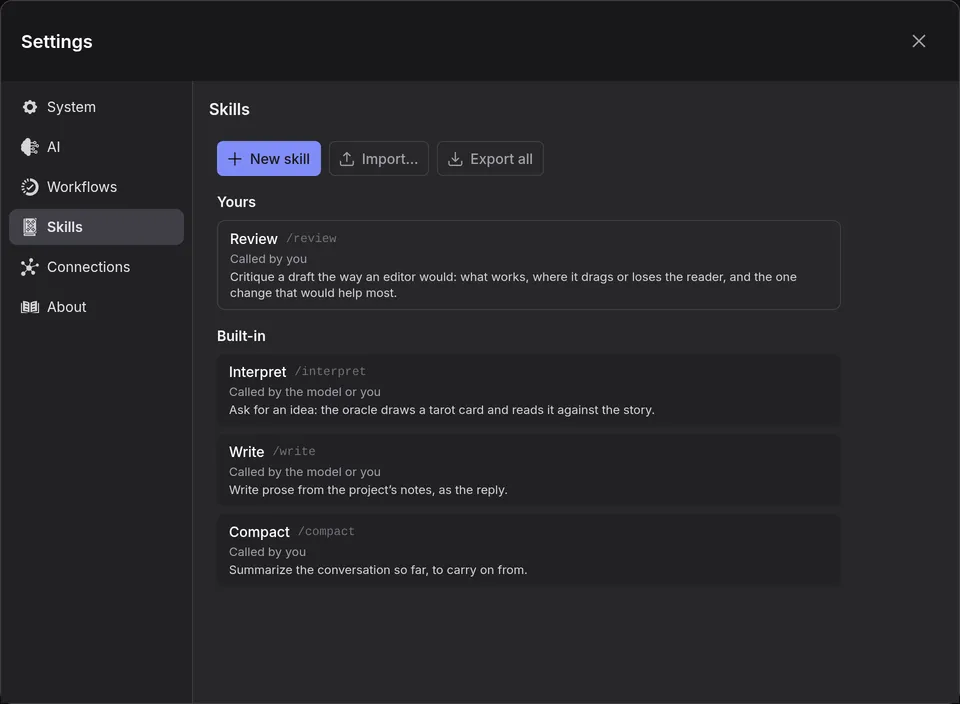960x704 pixels.
Task: Click the Workflows circular icon
Action: point(29,187)
